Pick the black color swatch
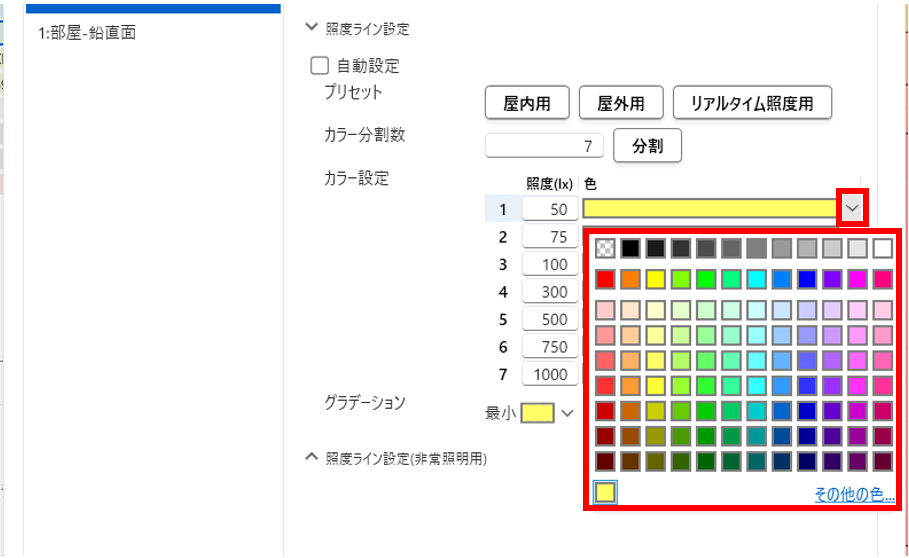Screen dimensions: 909x558 pos(630,248)
